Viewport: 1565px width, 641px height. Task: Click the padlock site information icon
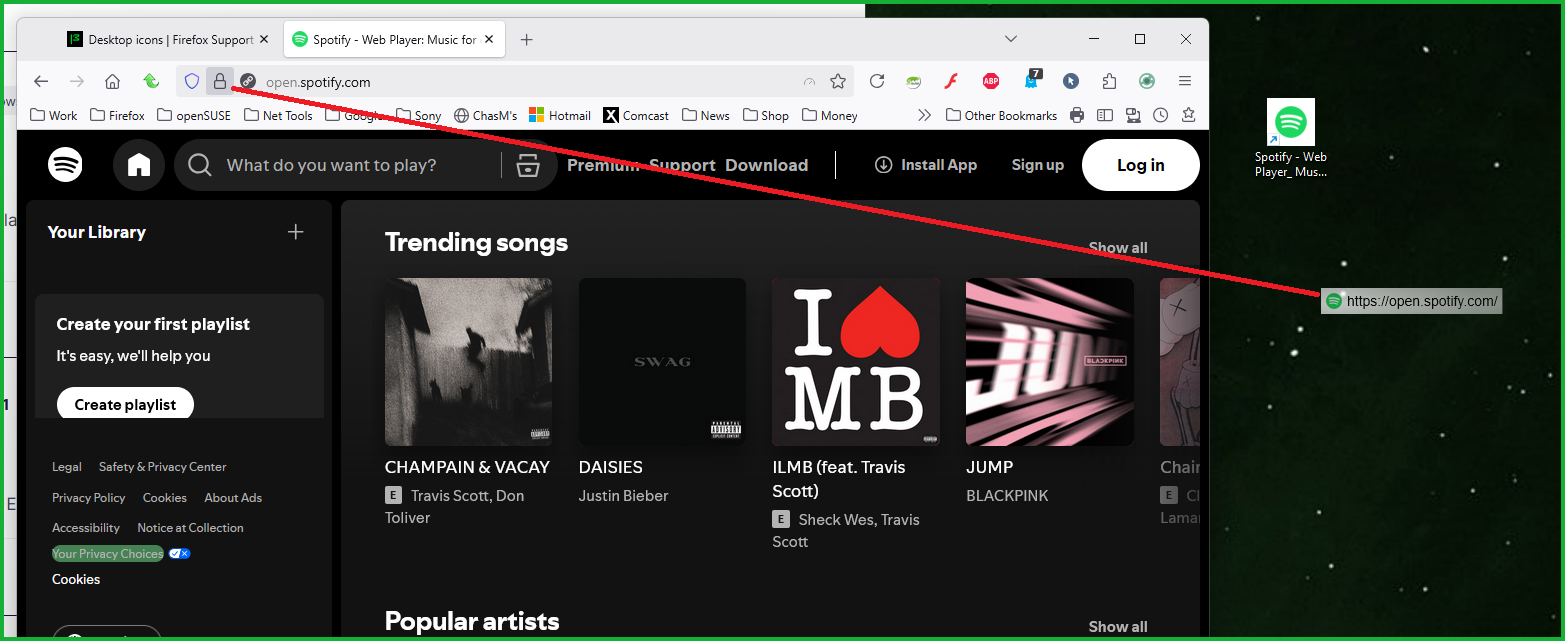[220, 81]
